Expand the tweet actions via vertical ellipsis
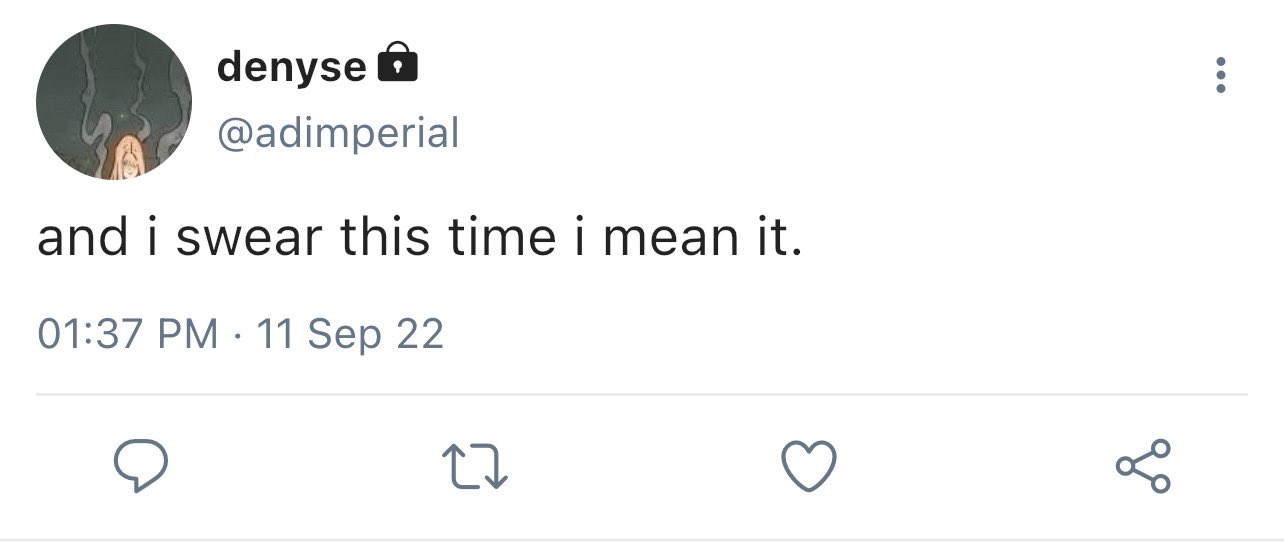1284x558 pixels. [x=1219, y=75]
